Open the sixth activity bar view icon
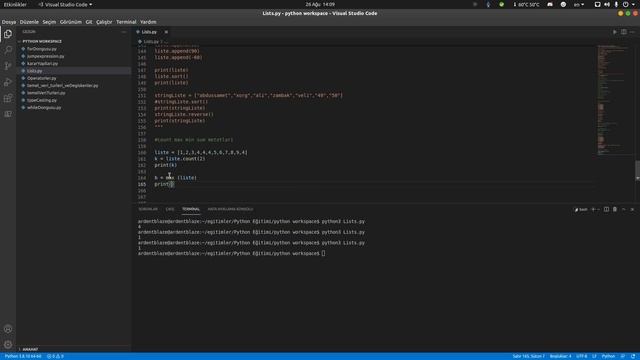This screenshot has height=360, width=640. 8,114
